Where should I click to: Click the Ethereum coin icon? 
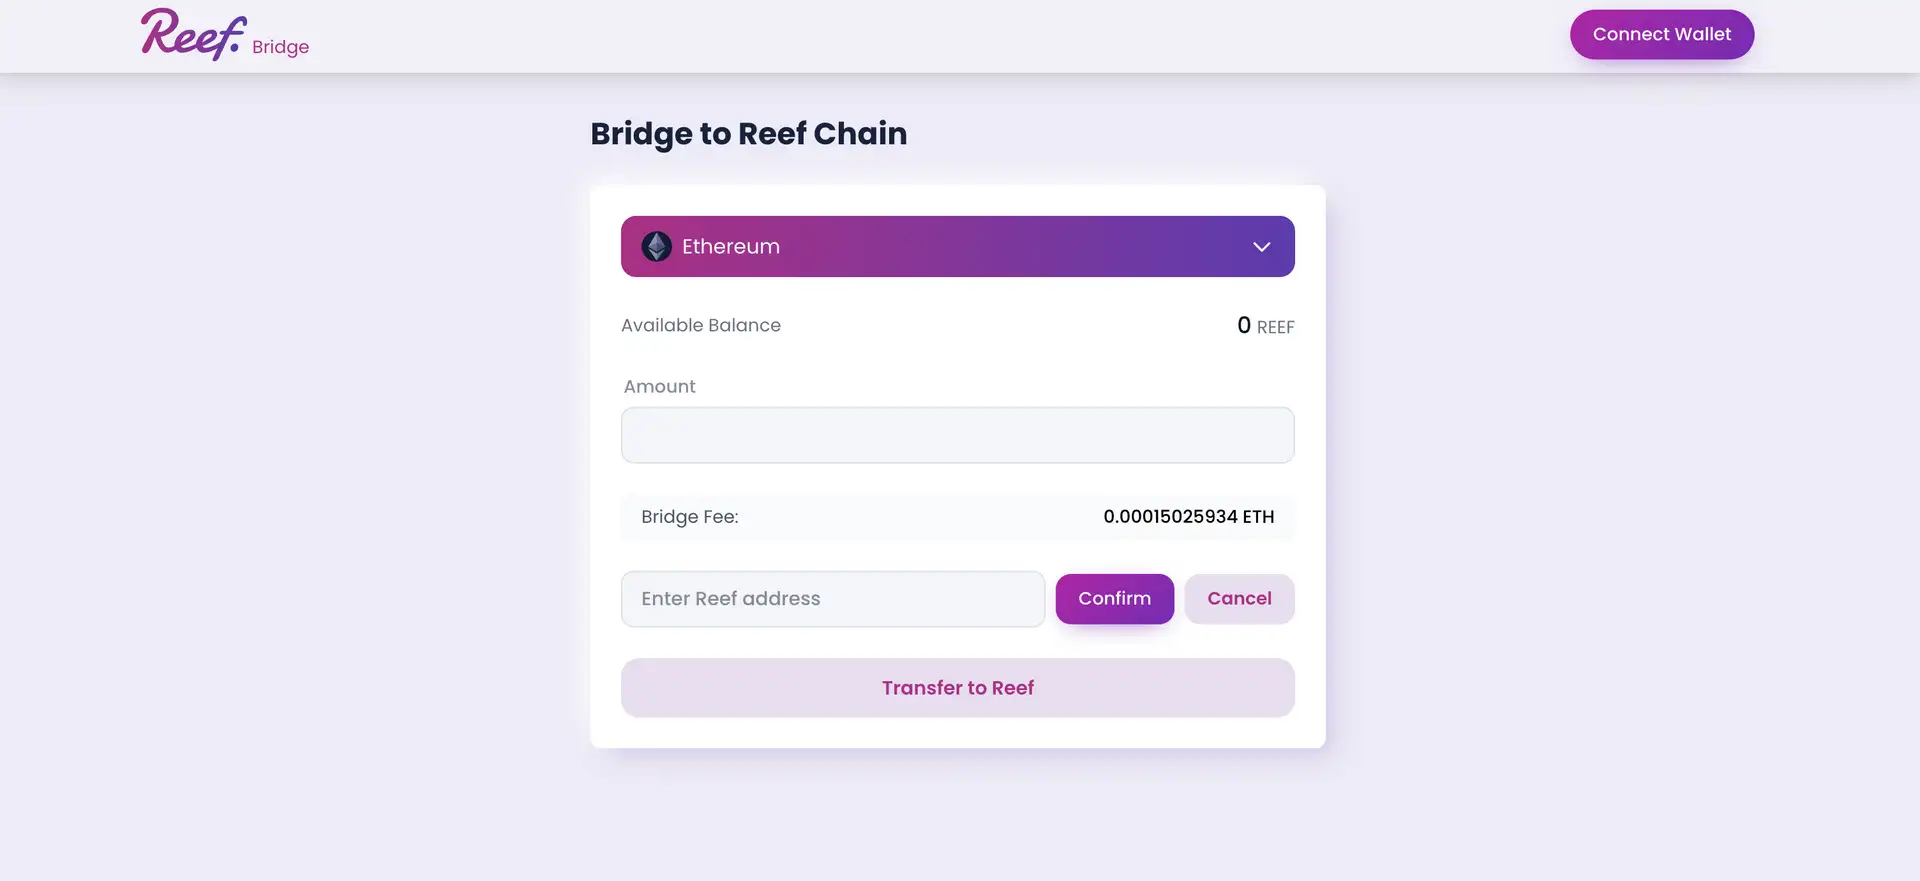coord(656,247)
